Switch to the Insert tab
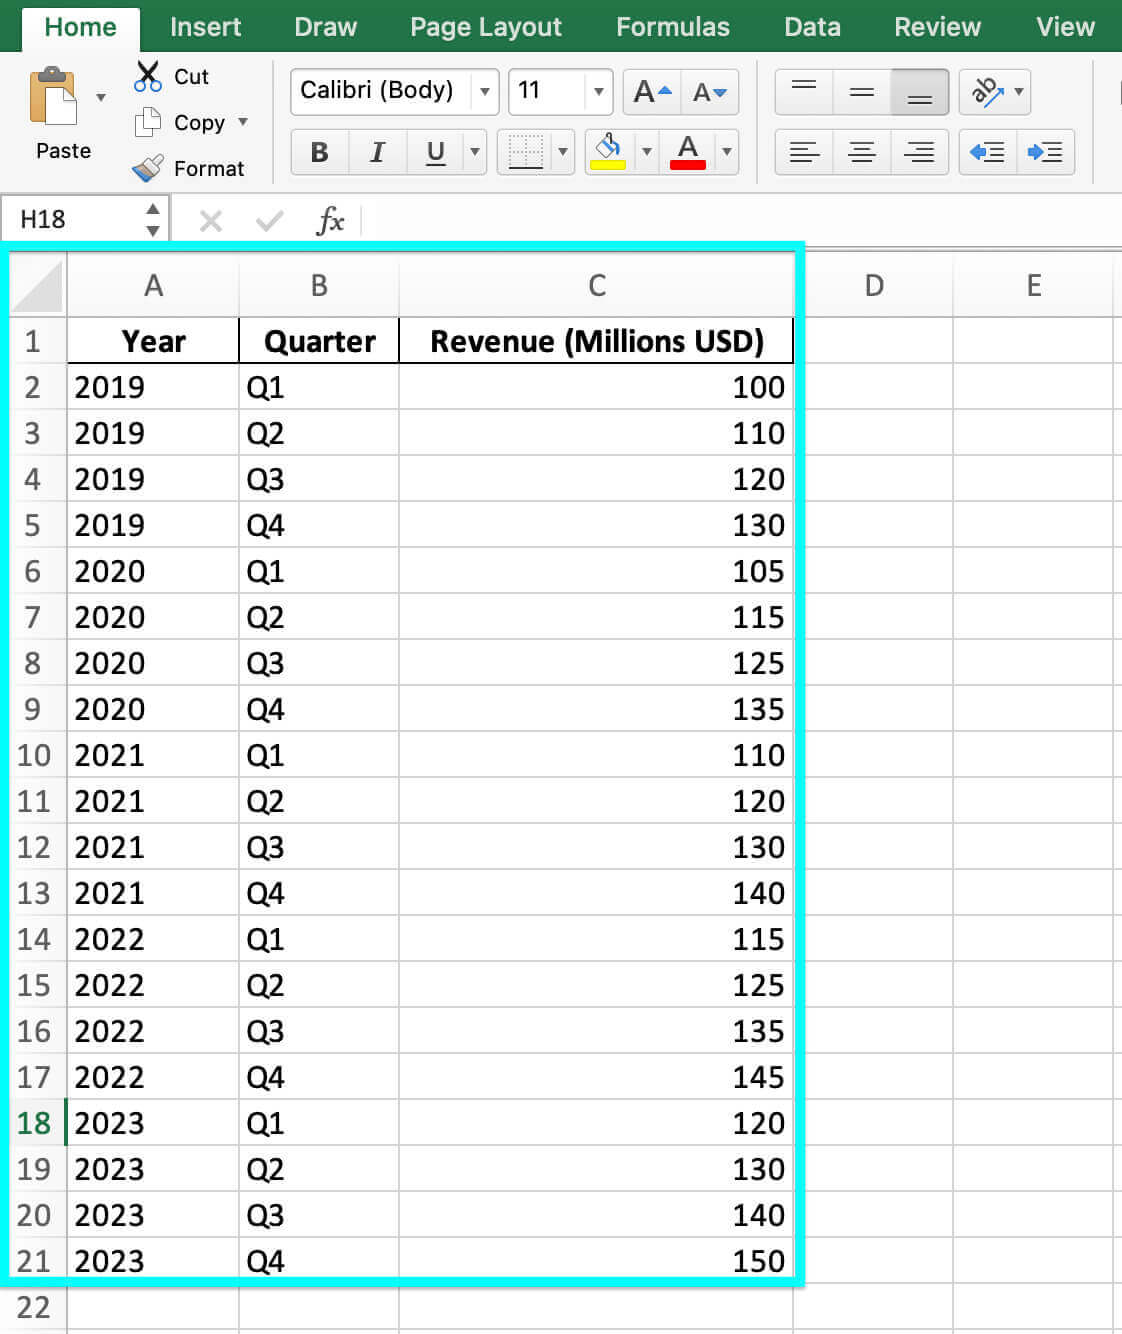 [205, 27]
